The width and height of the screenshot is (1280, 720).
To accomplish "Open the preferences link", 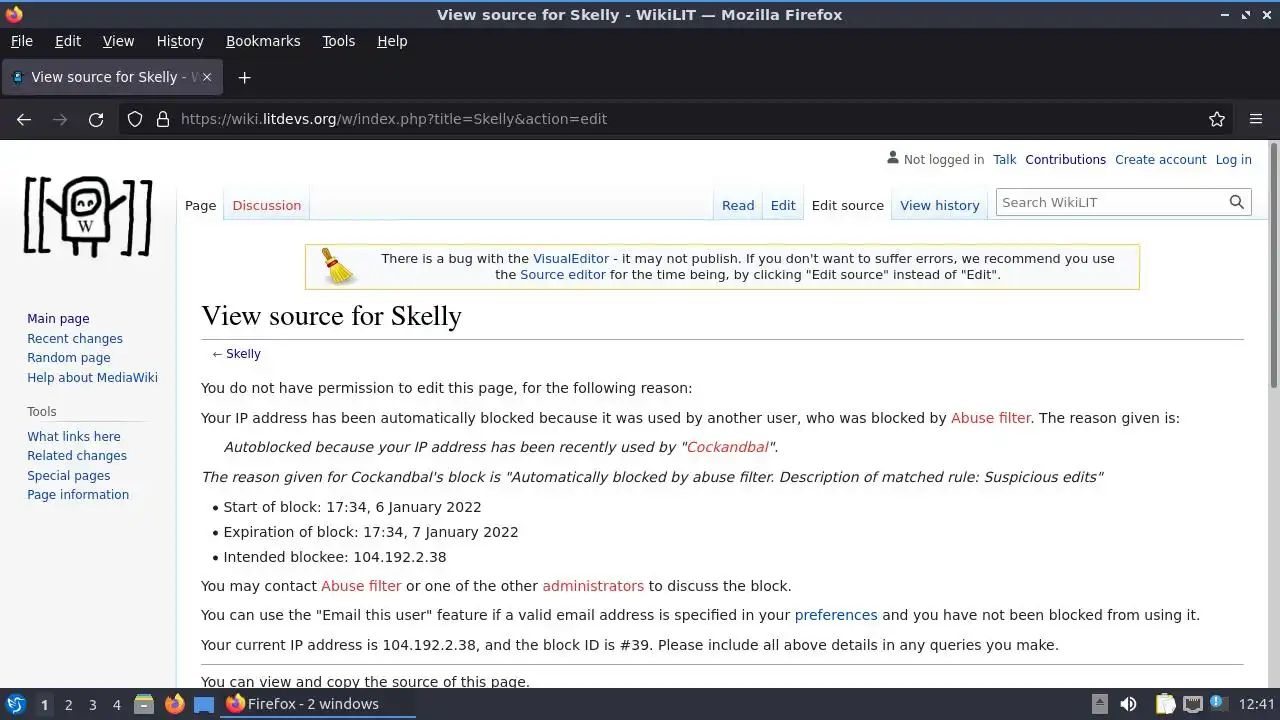I will click(836, 615).
